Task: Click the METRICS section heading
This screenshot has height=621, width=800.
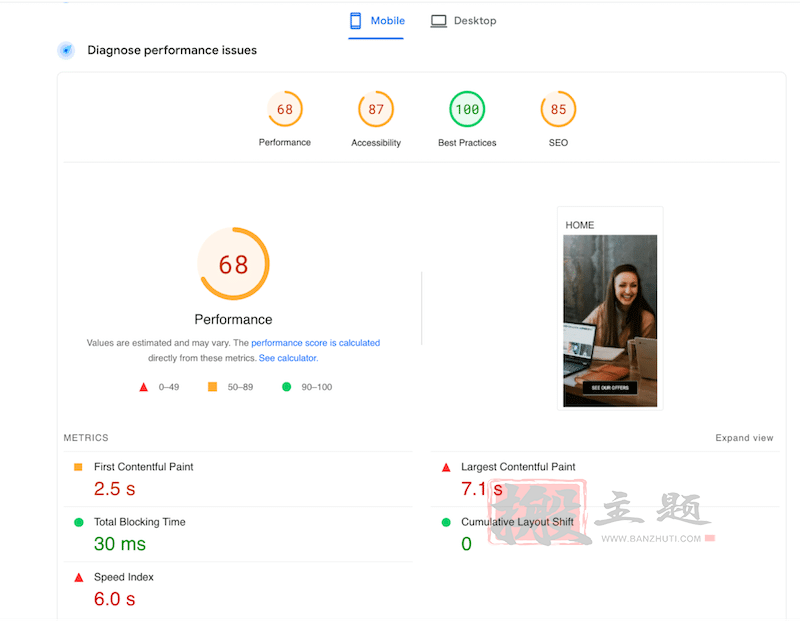Action: coord(86,438)
